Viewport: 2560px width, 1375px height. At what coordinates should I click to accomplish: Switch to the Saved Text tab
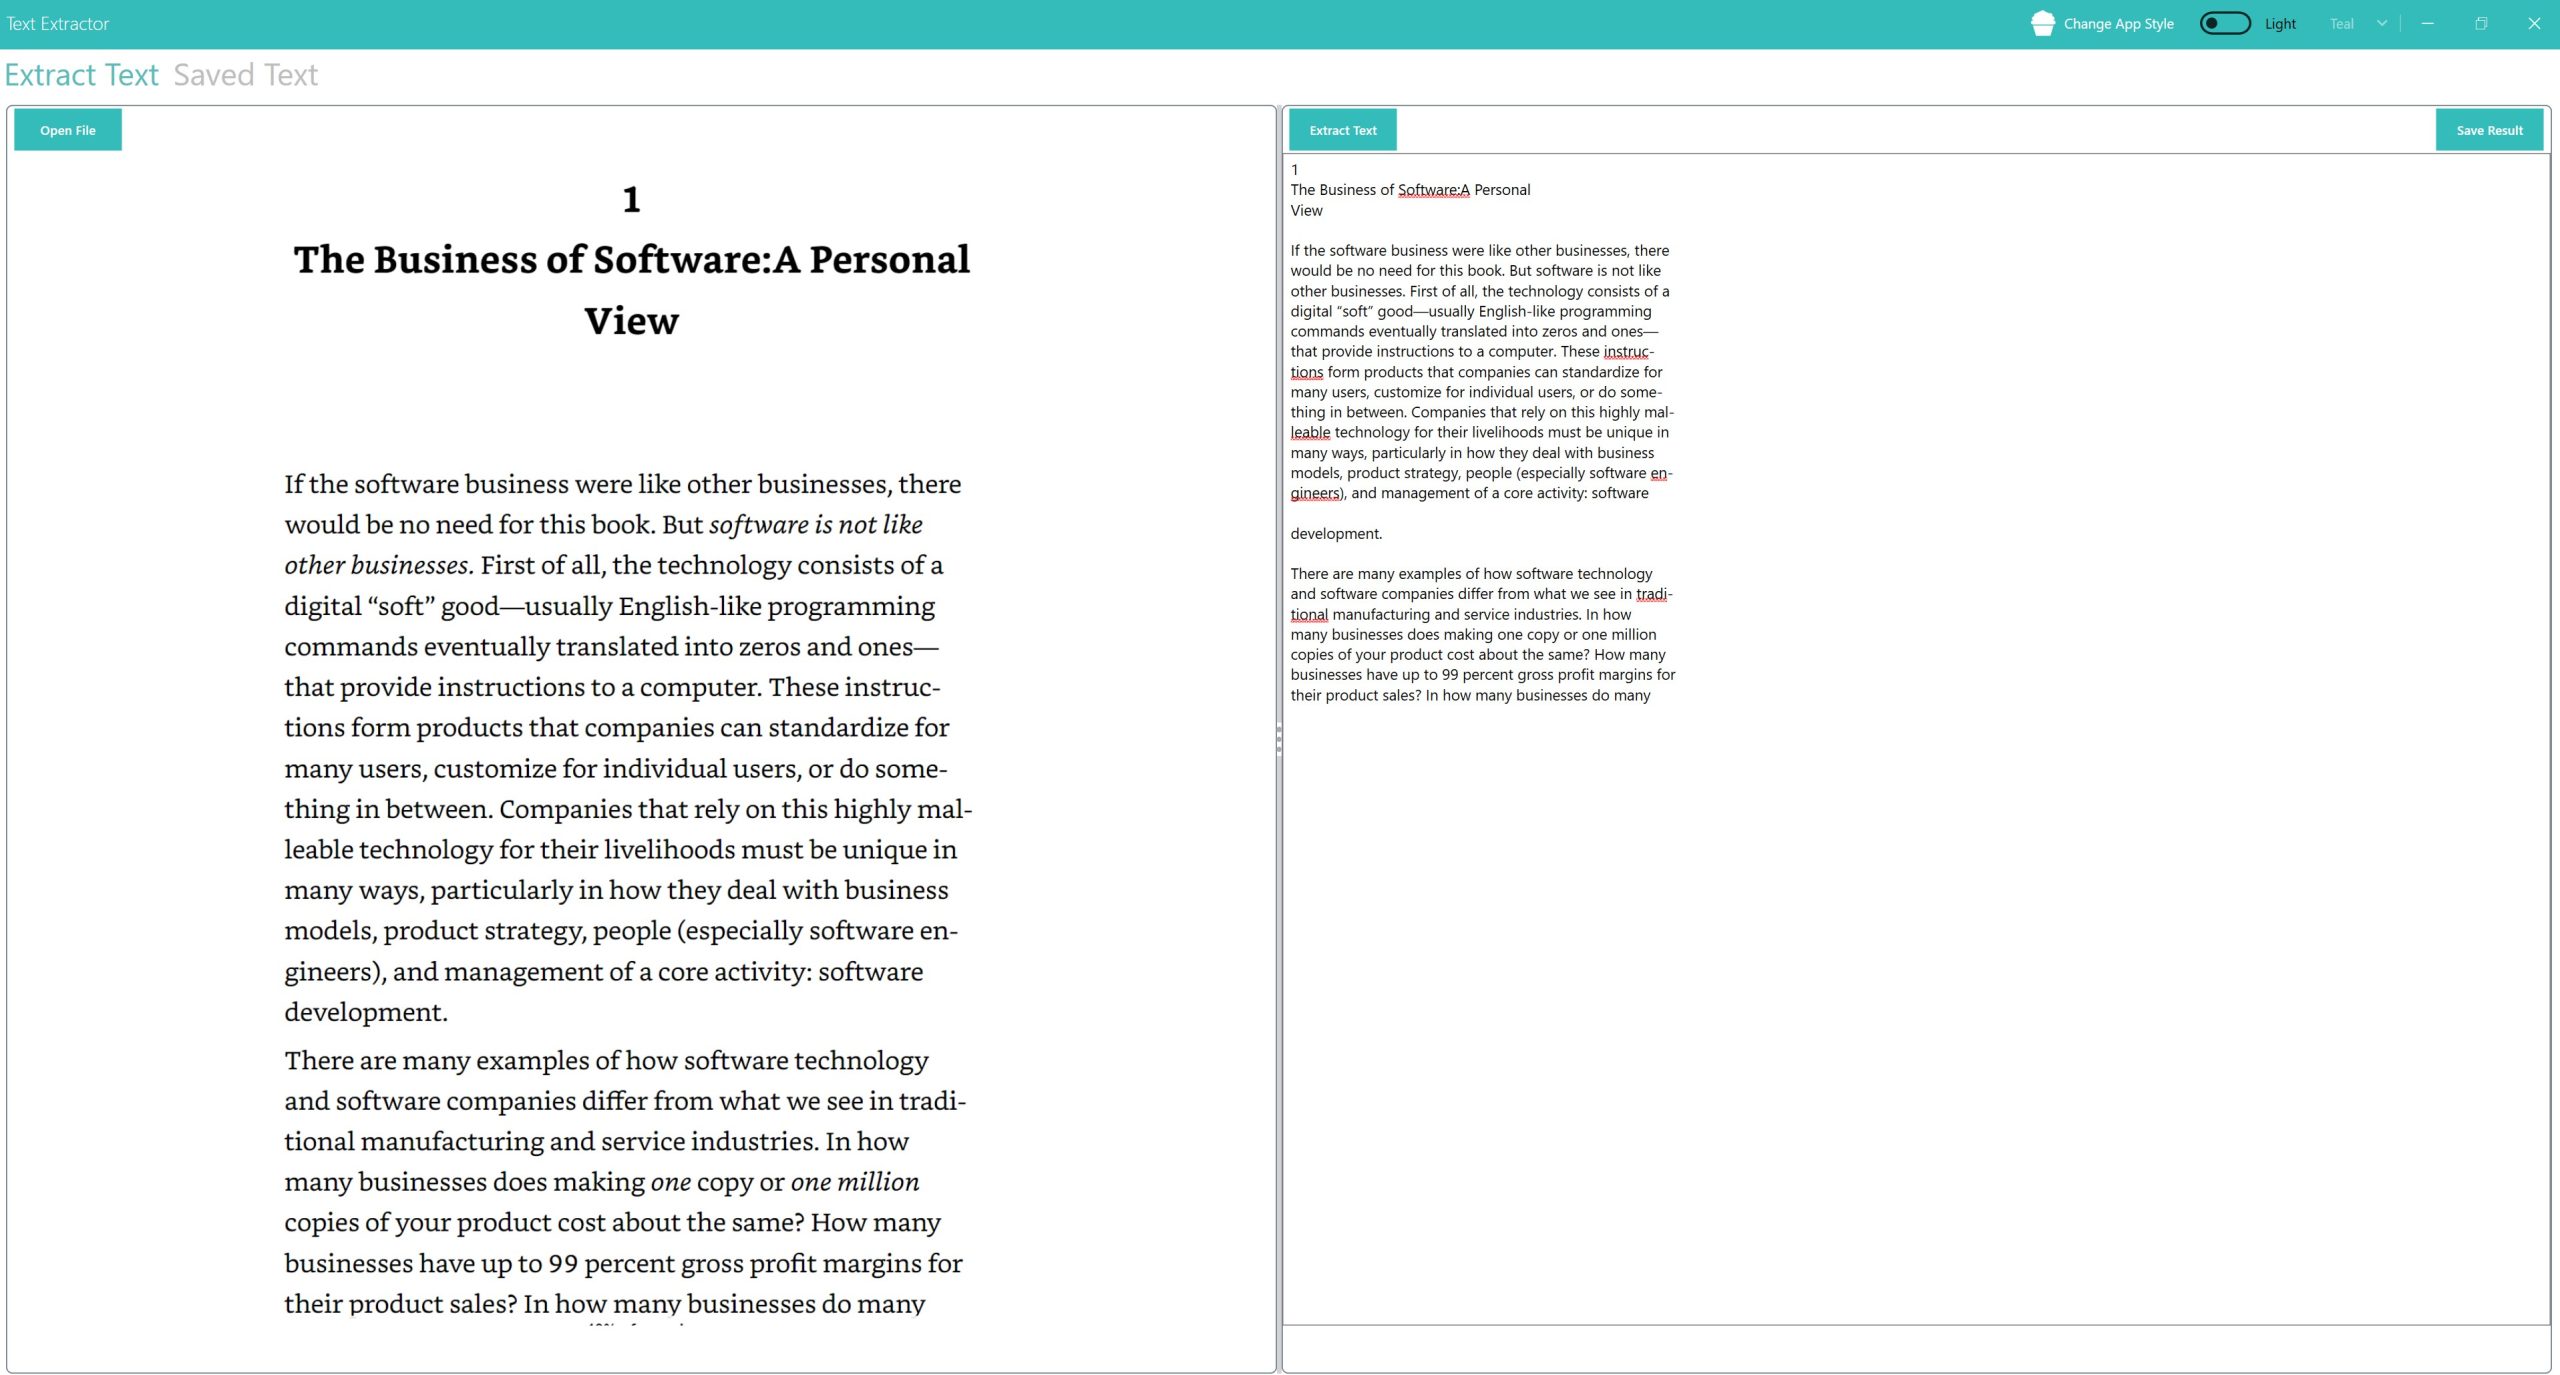[x=244, y=75]
